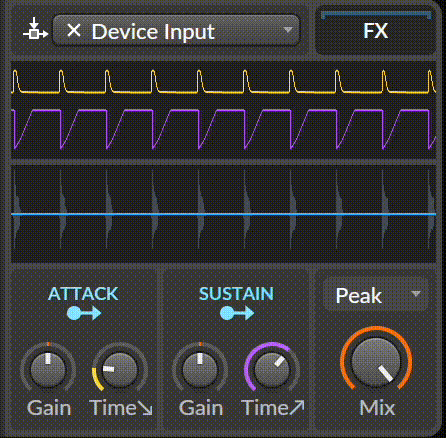The width and height of the screenshot is (446, 438).
Task: Click the Time falling-arrow label under Attack
Action: [121, 408]
